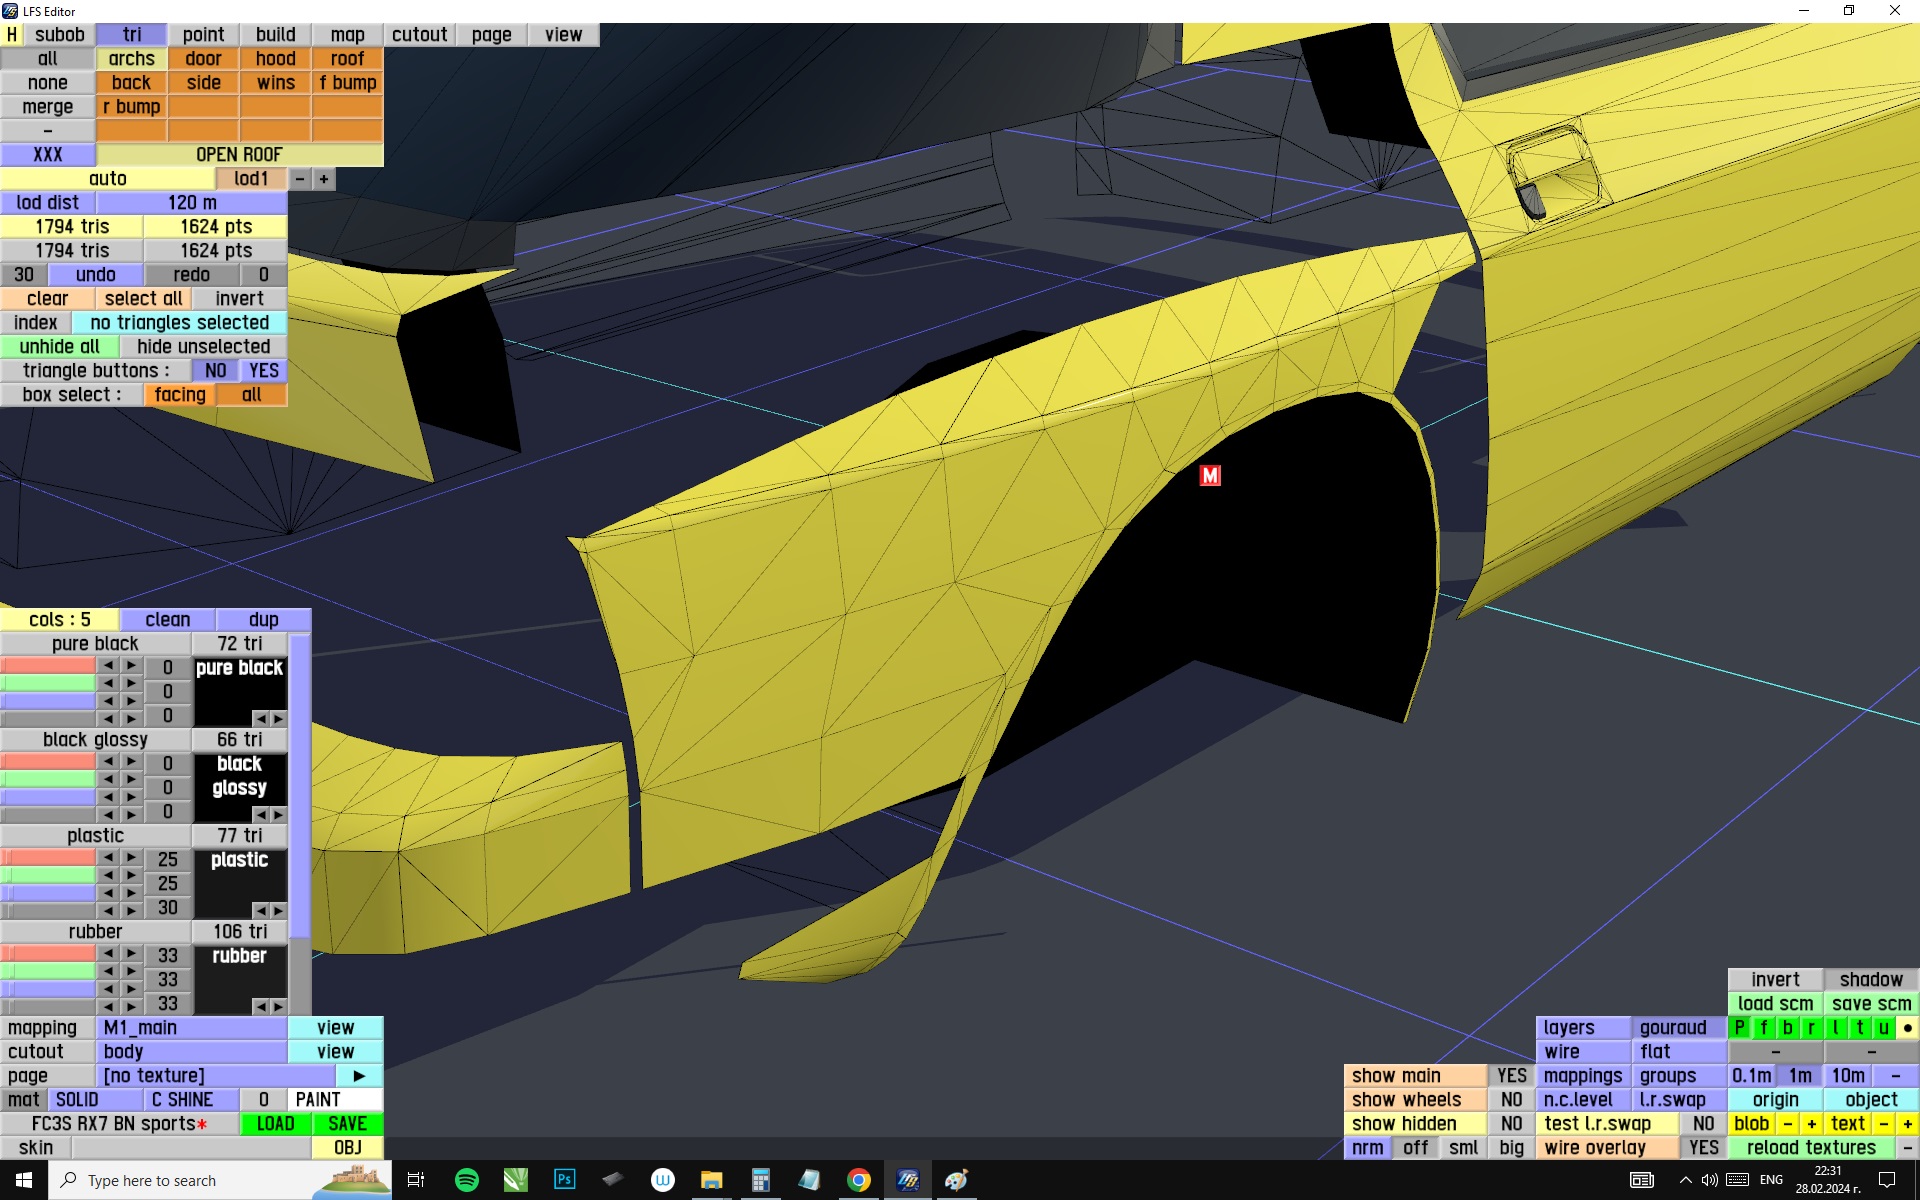Click the lod minus stepper button

[300, 179]
